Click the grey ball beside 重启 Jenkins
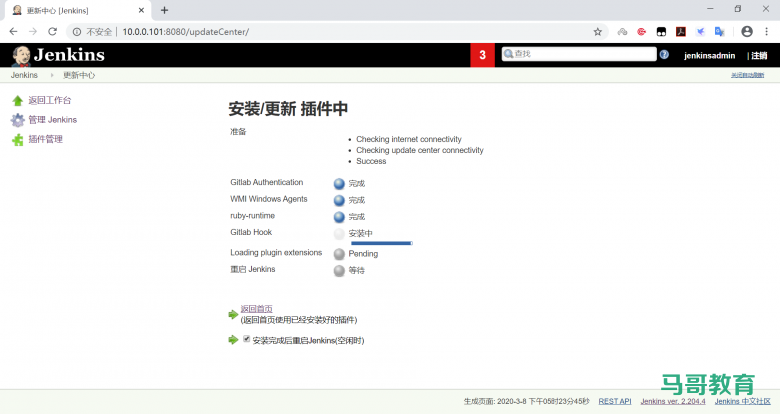 339,271
